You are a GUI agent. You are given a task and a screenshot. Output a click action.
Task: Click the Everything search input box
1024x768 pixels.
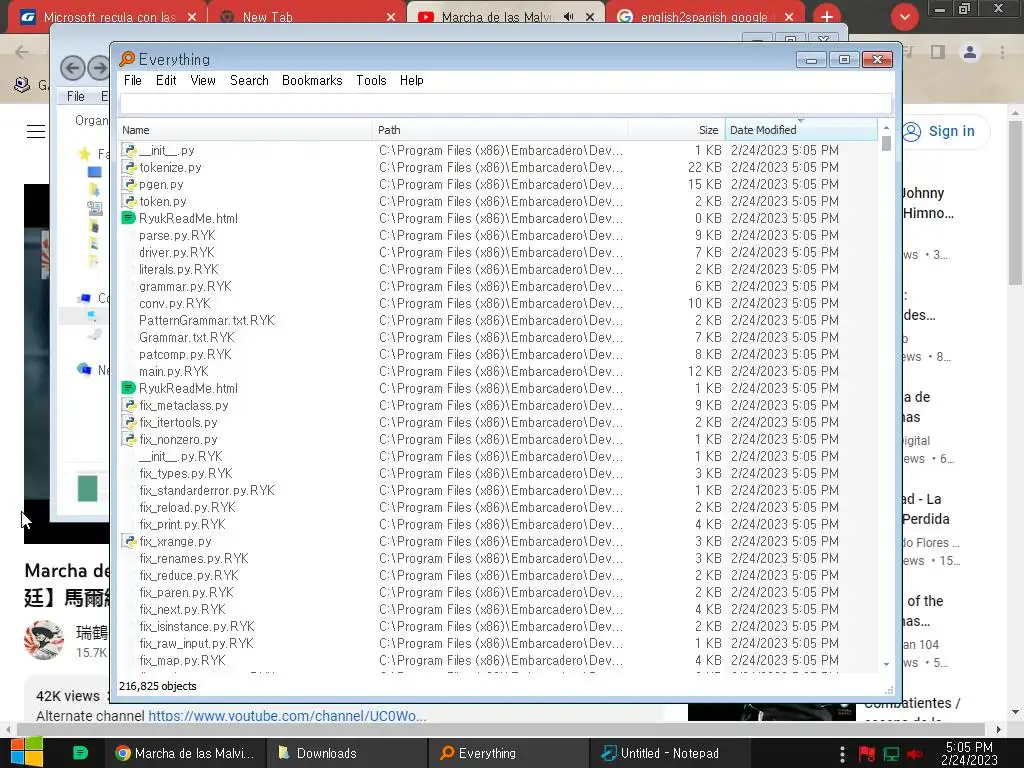pos(505,103)
